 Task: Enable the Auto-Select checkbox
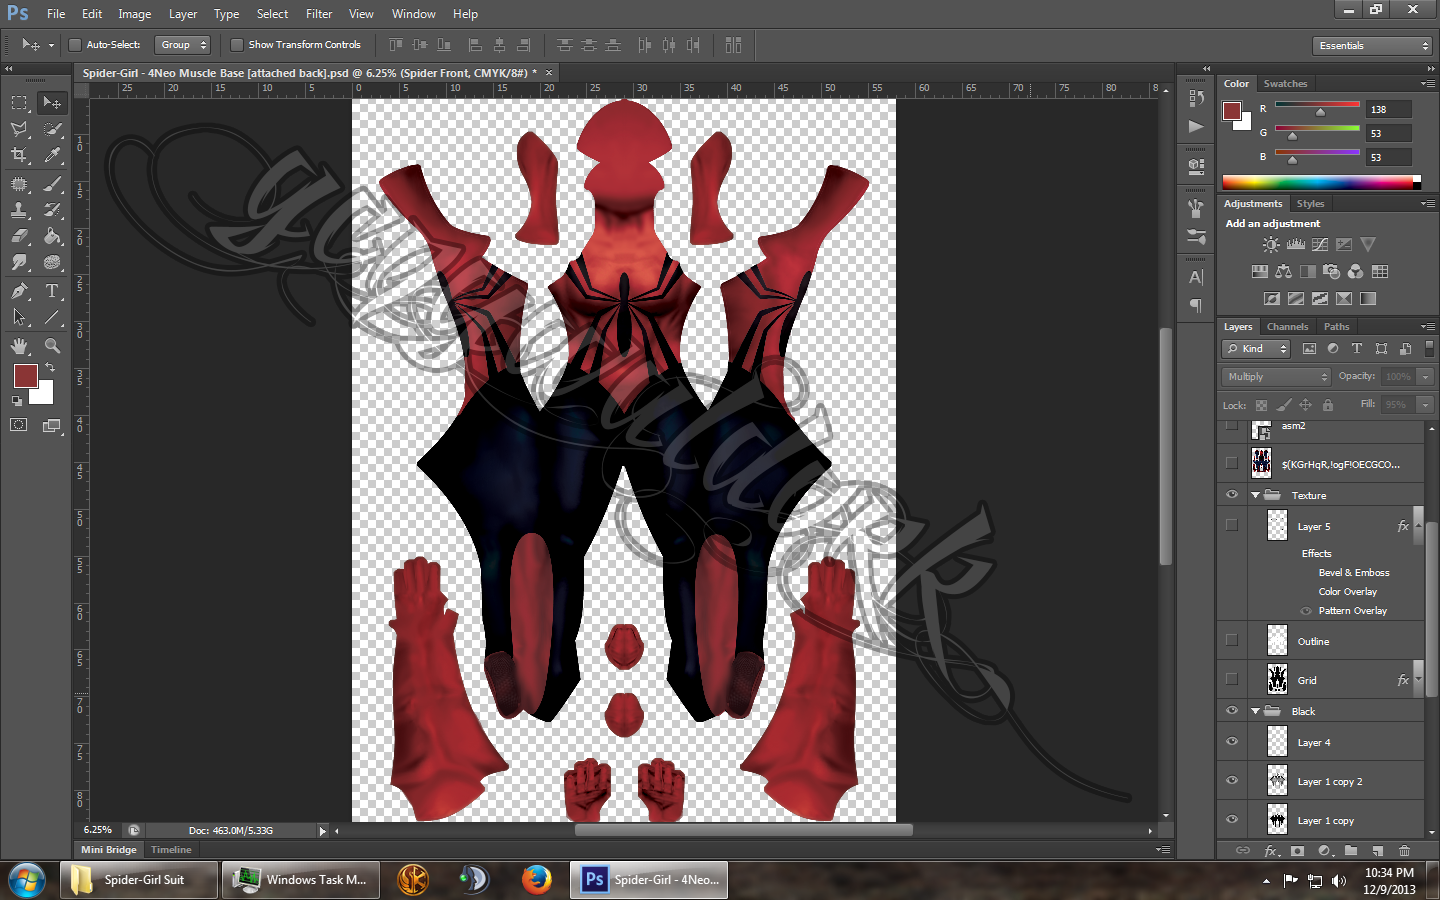click(74, 45)
